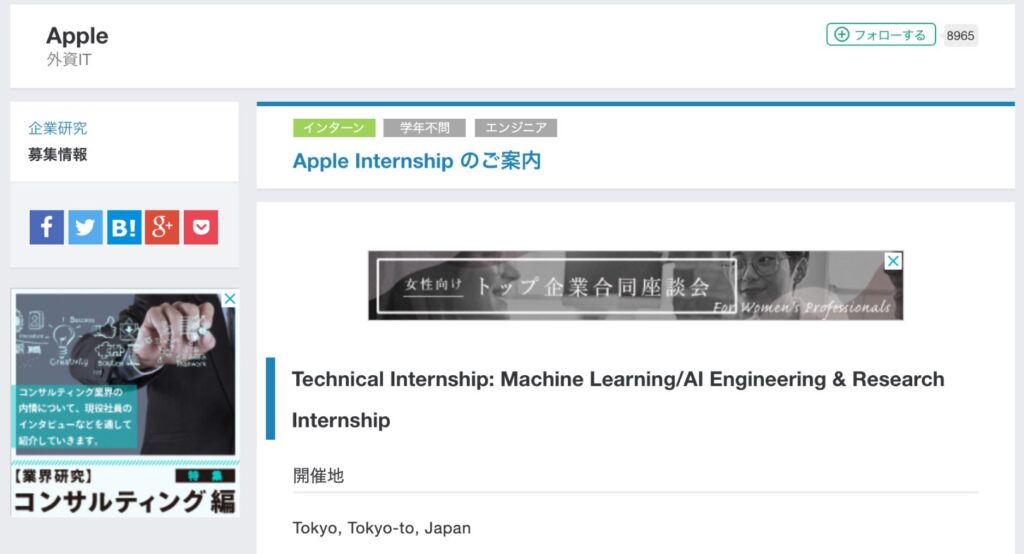This screenshot has width=1024, height=554.
Task: Share via the Google+ icon
Action: click(x=162, y=227)
